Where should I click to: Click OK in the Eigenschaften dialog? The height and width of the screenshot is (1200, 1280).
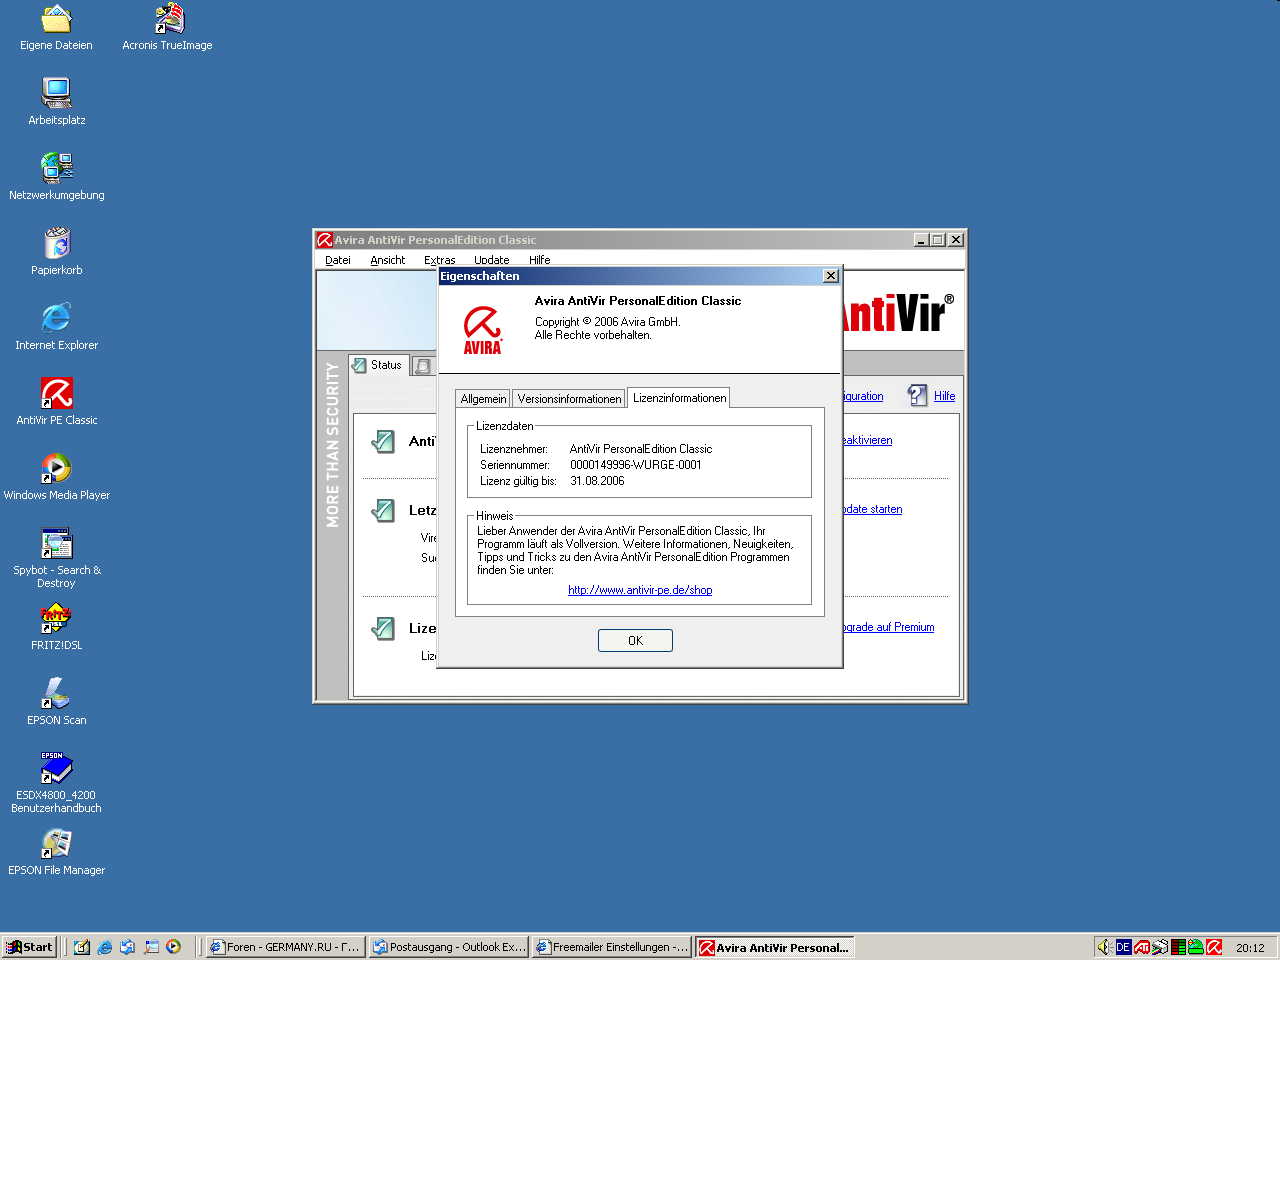pos(635,640)
